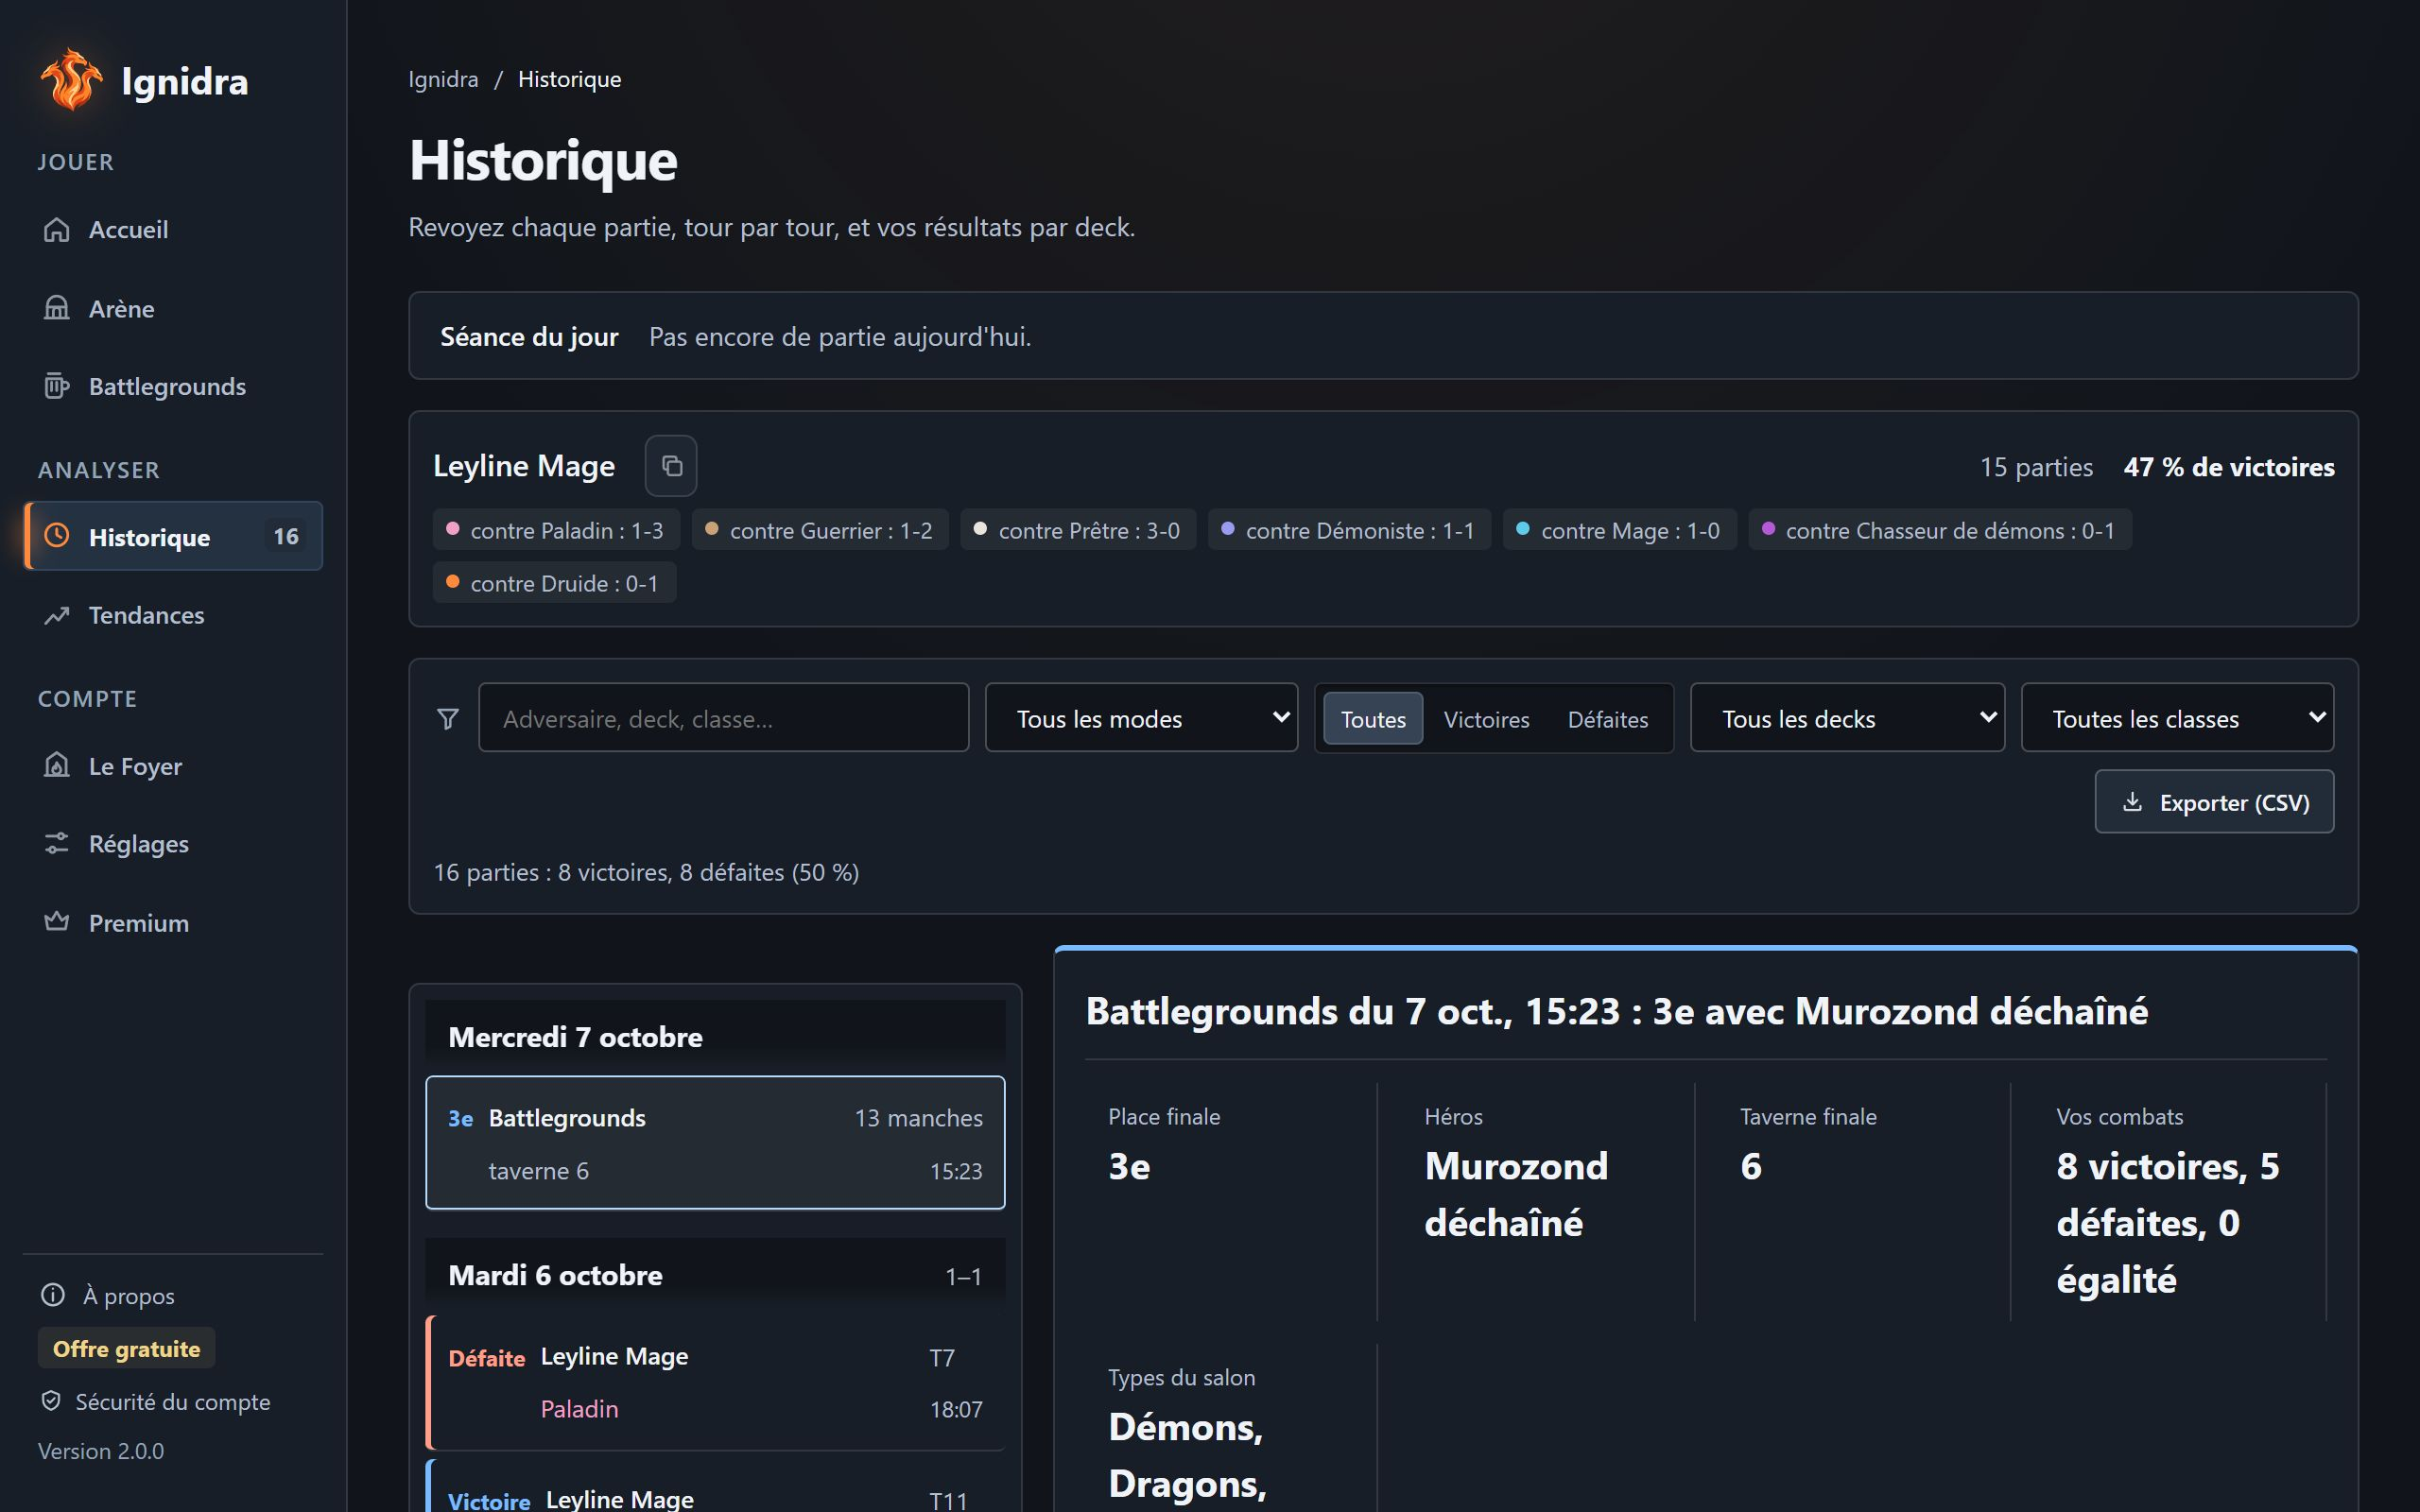Open the Tendances trend icon
The width and height of the screenshot is (2420, 1512).
pos(57,615)
